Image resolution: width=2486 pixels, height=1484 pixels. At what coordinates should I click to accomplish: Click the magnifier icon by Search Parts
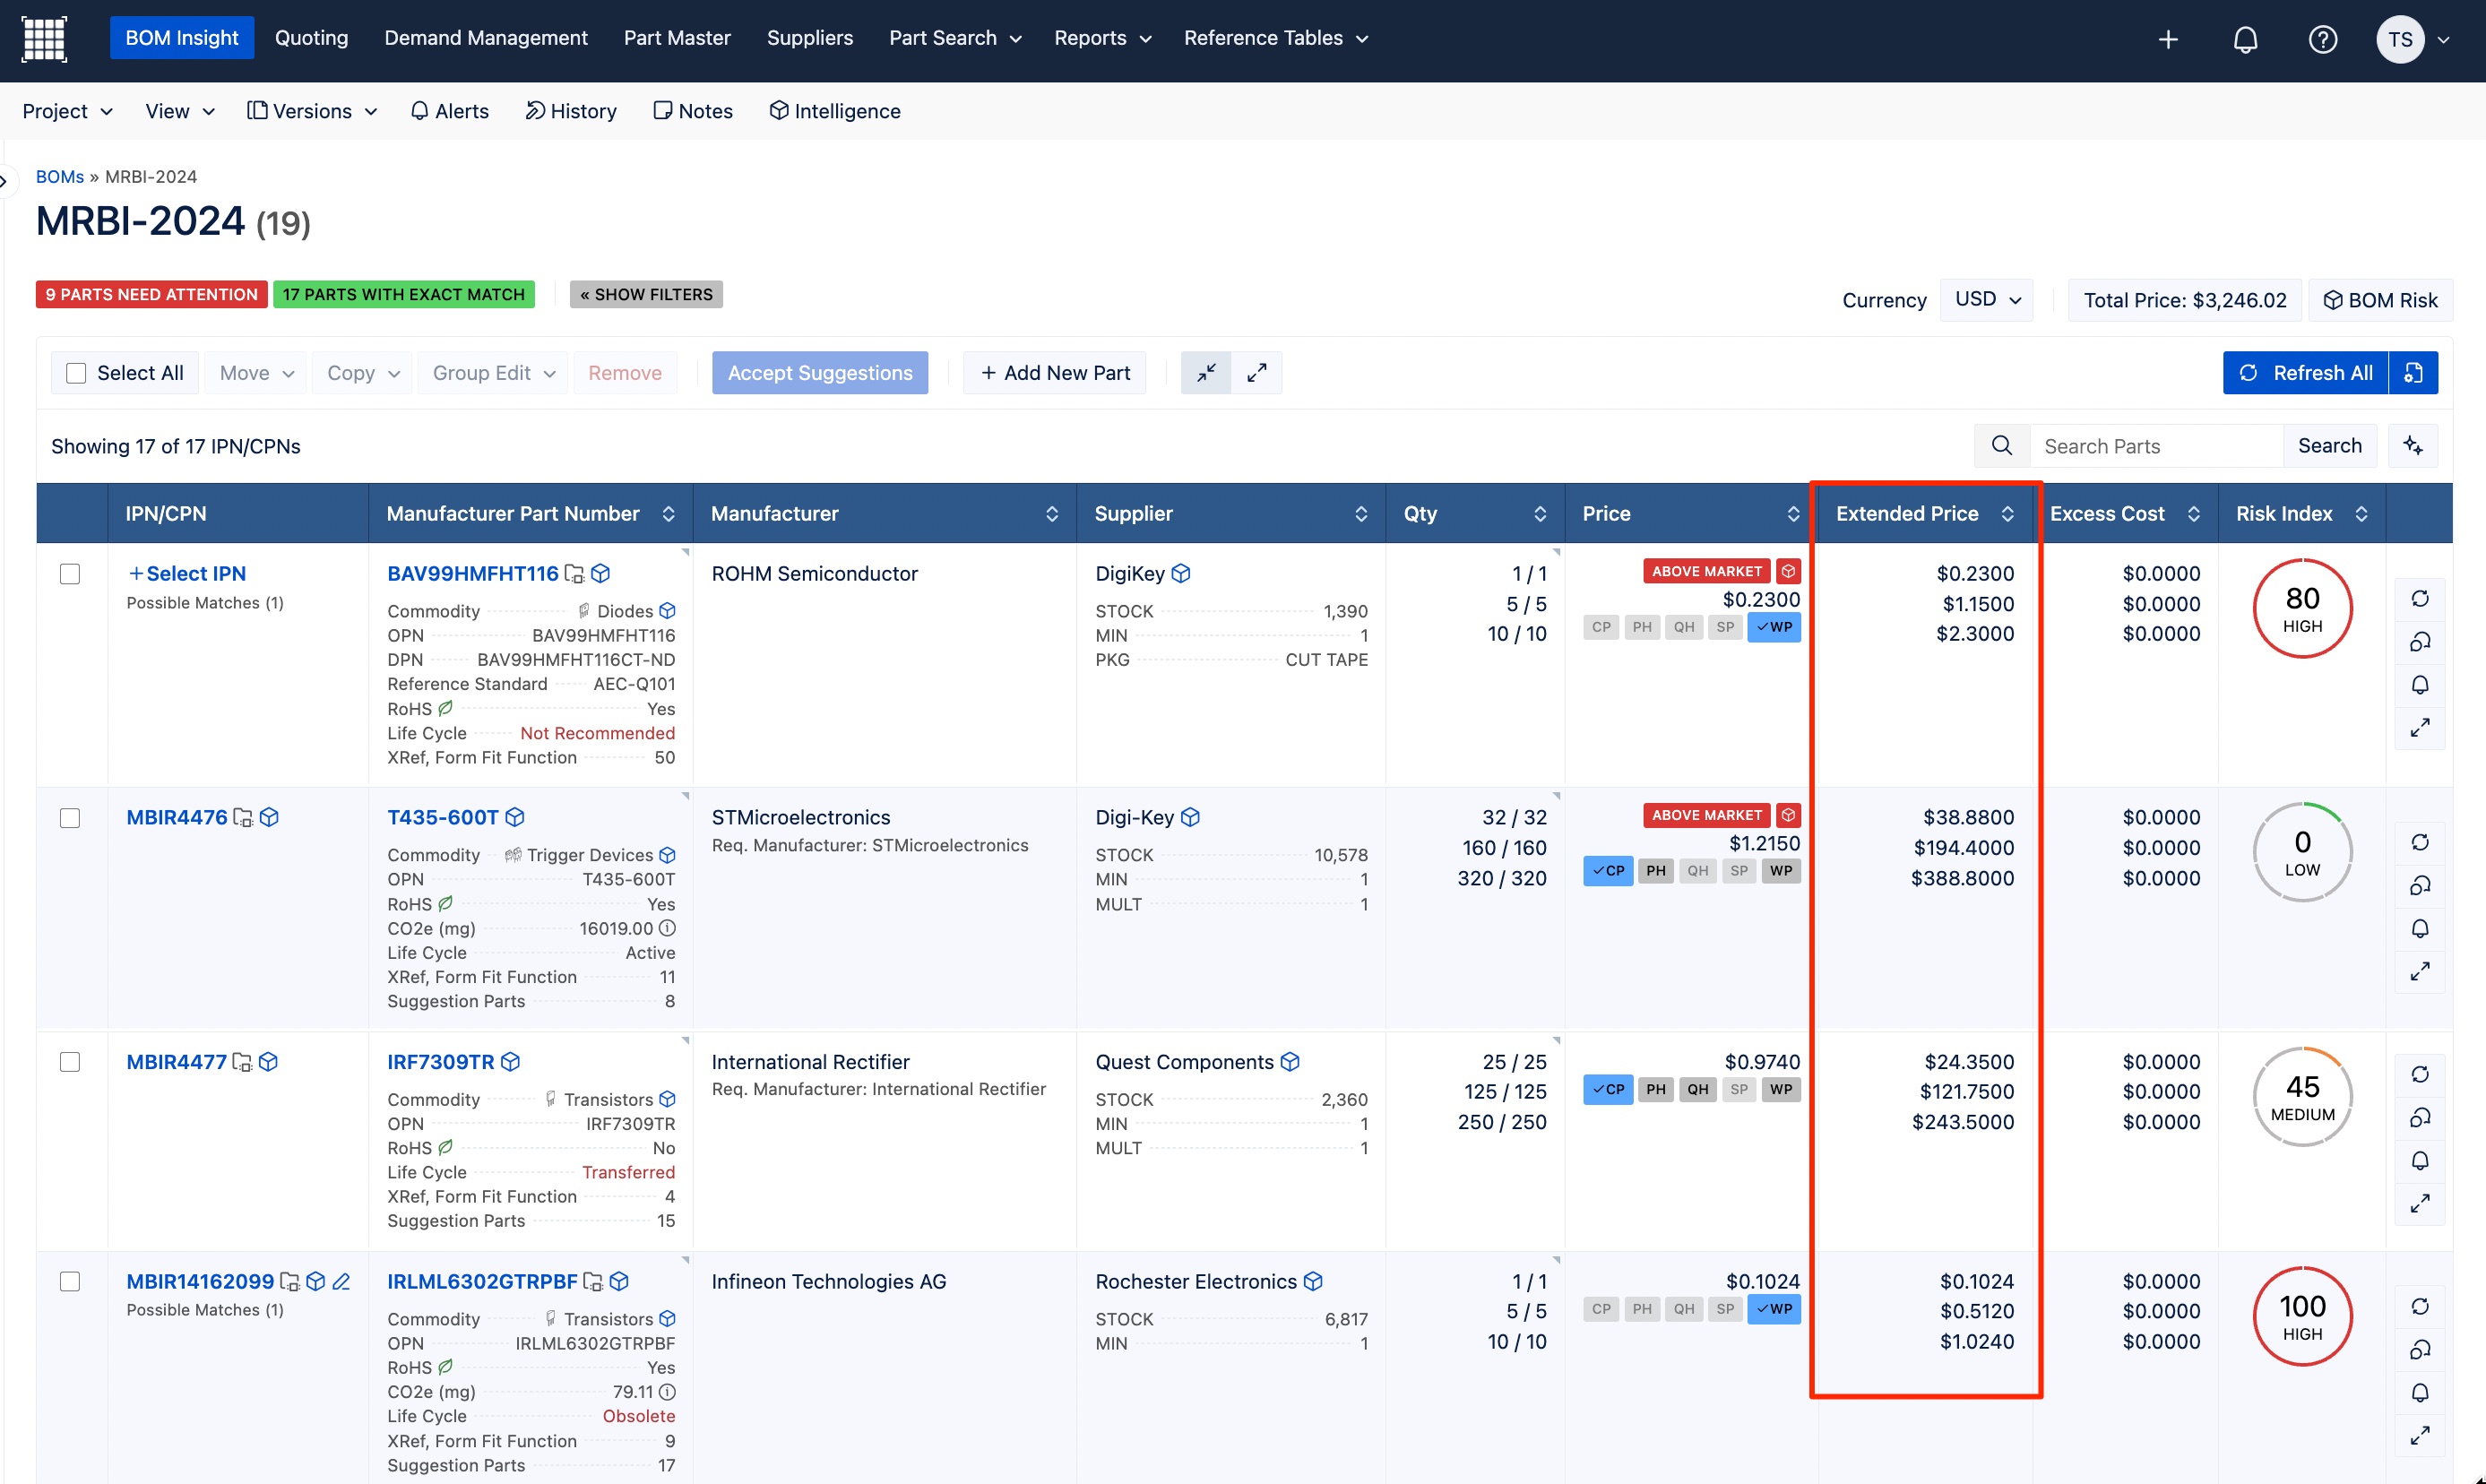[x=2001, y=445]
